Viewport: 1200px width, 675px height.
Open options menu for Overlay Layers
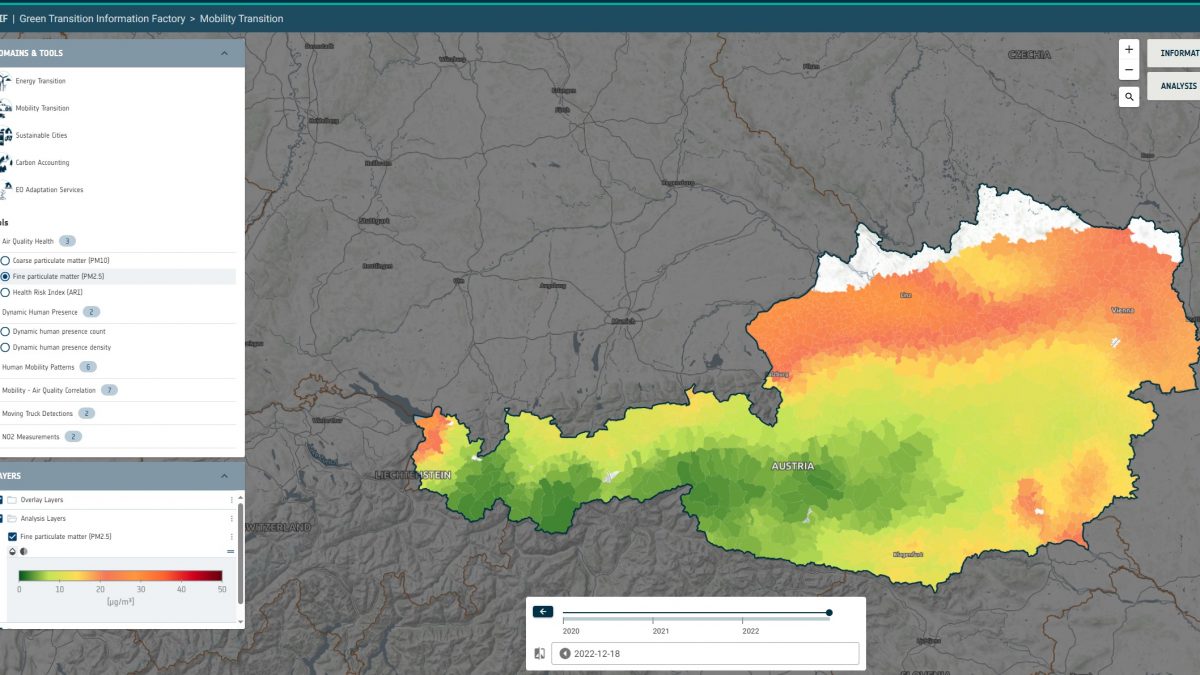tap(232, 500)
